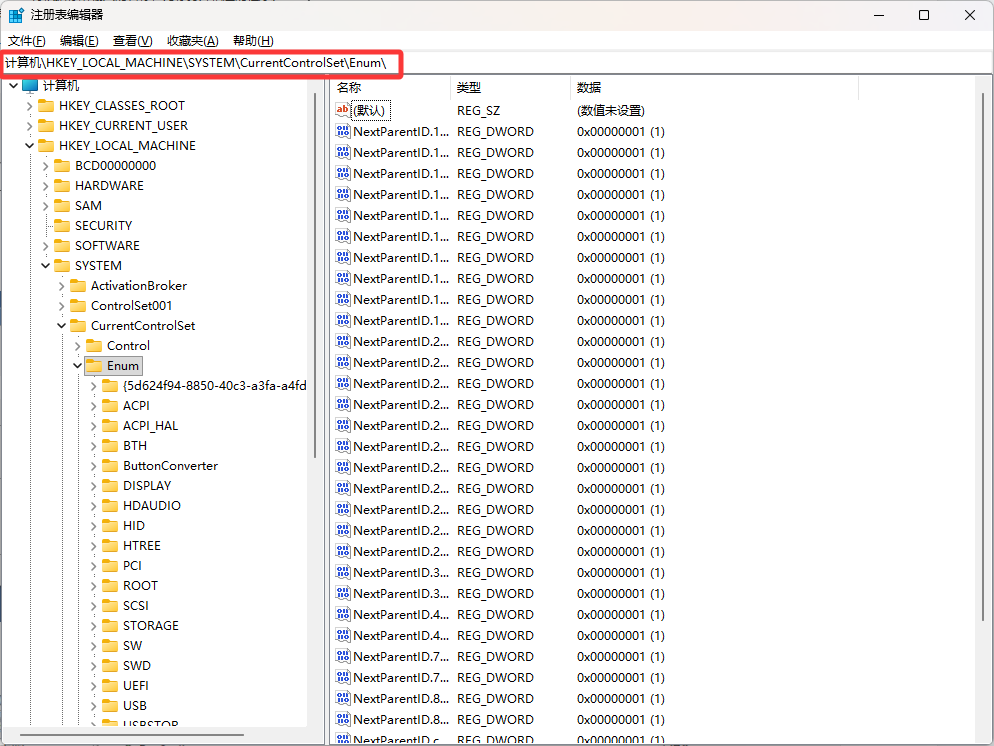The image size is (994, 746).
Task: Open the 查看(V) menu
Action: (x=132, y=41)
